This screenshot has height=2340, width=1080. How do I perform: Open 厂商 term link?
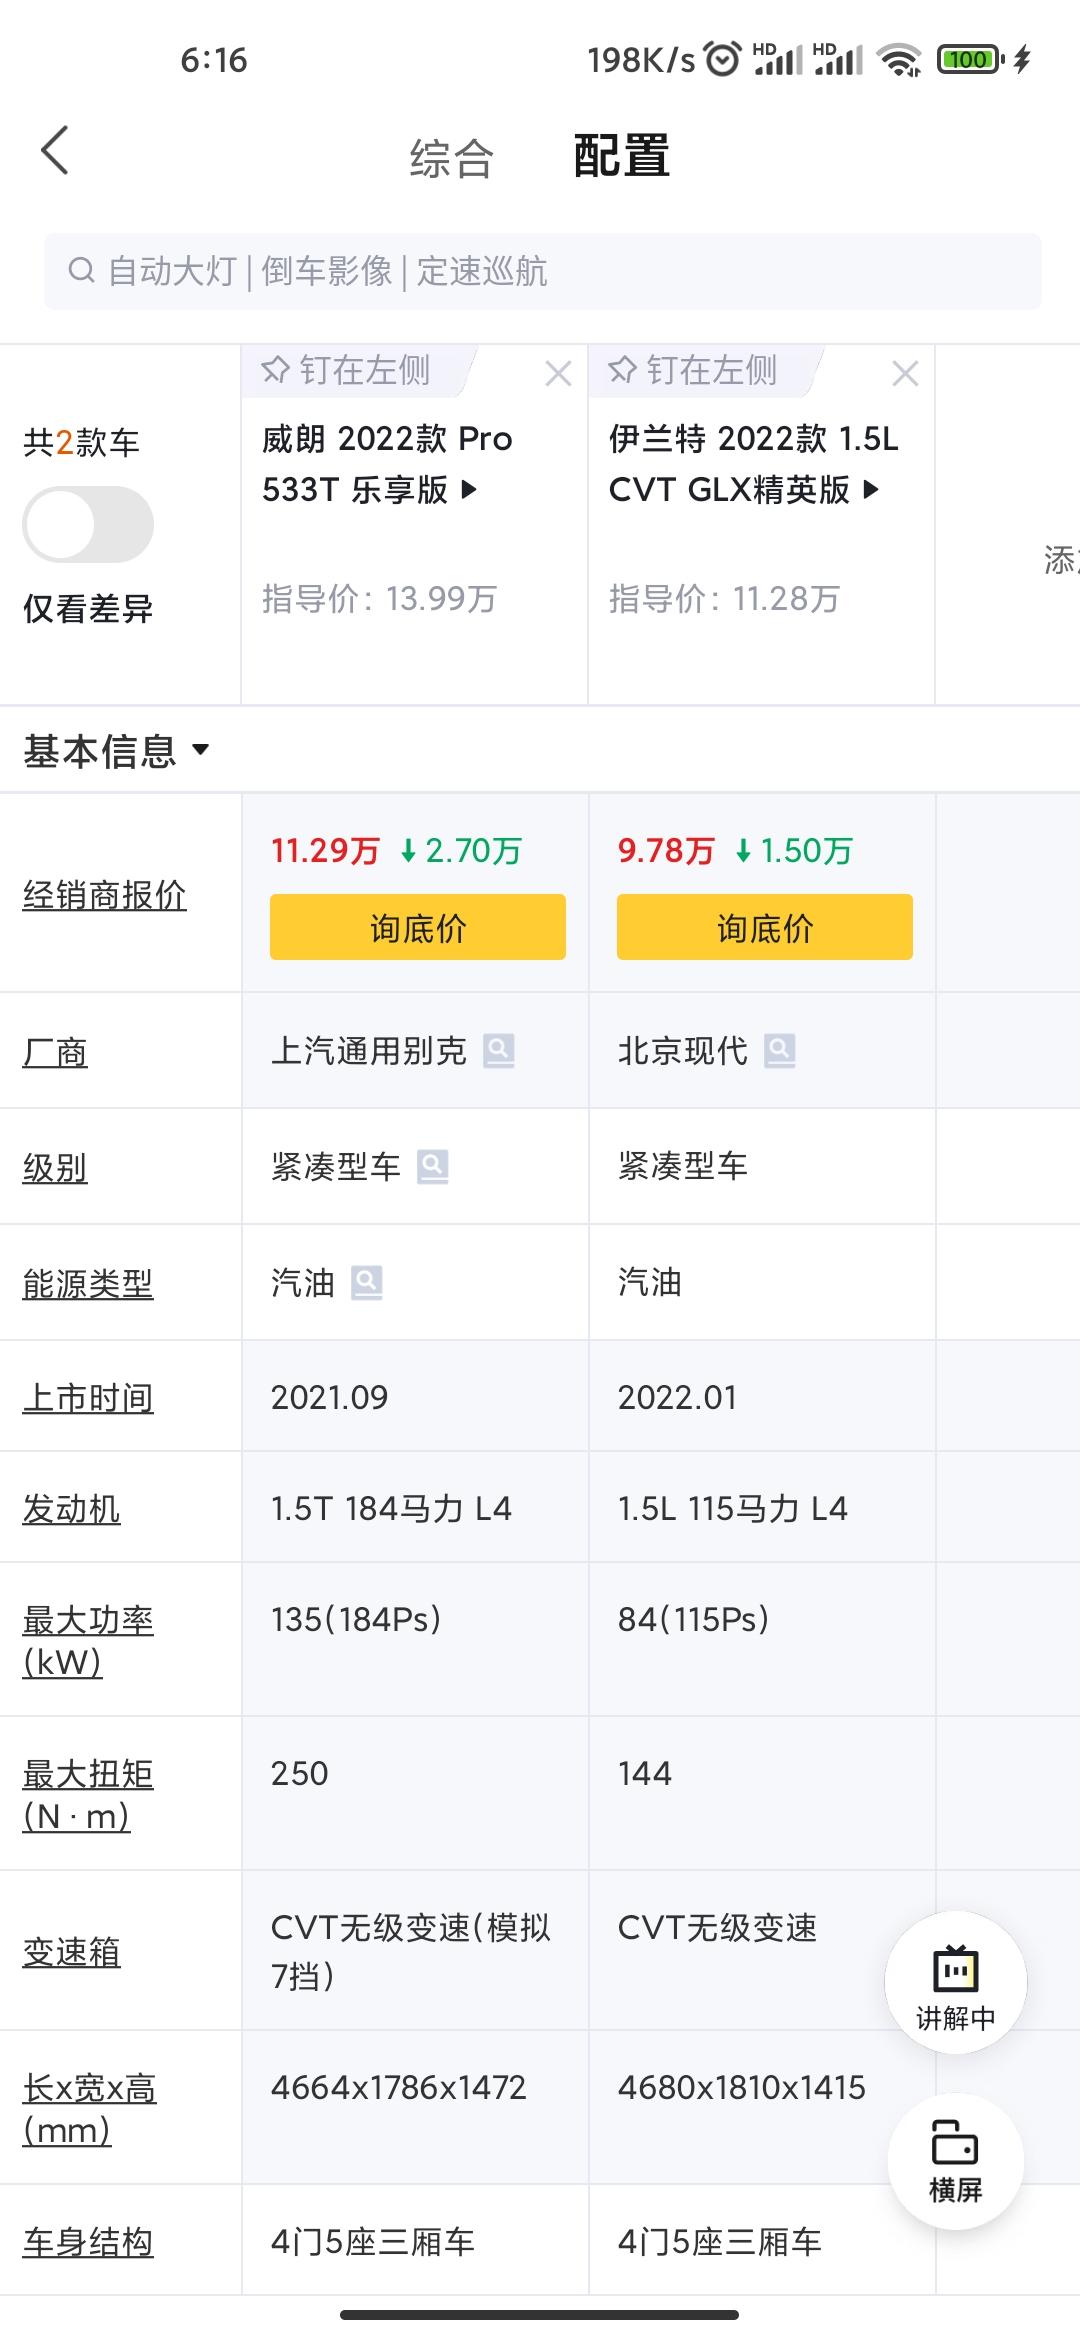click(55, 1051)
